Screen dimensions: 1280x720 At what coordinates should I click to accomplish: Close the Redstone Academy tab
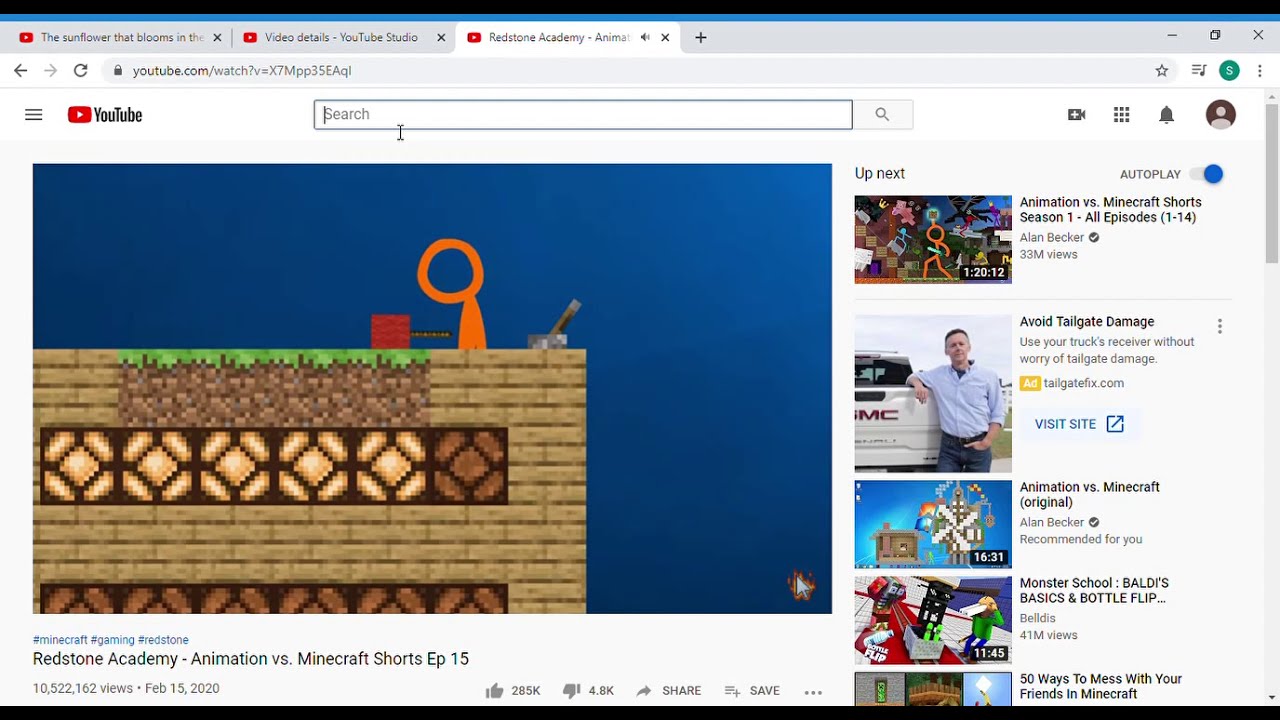(665, 38)
